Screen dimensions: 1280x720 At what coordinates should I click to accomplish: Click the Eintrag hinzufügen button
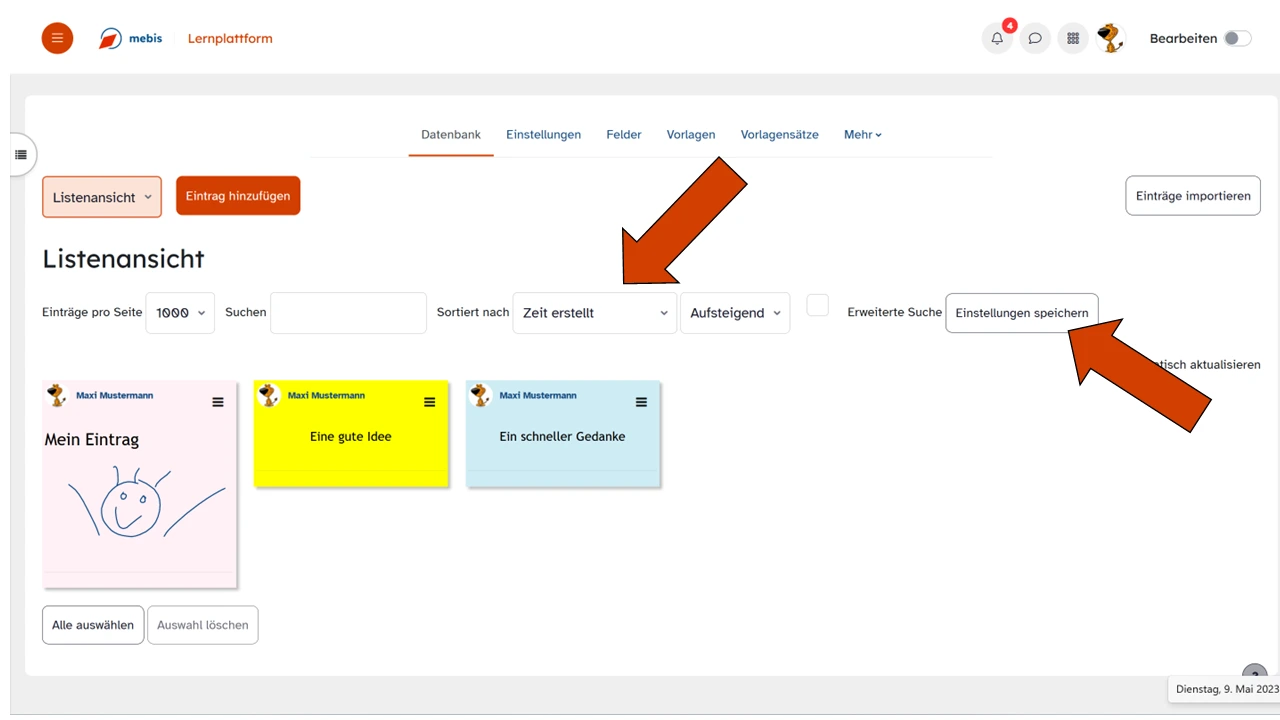238,196
